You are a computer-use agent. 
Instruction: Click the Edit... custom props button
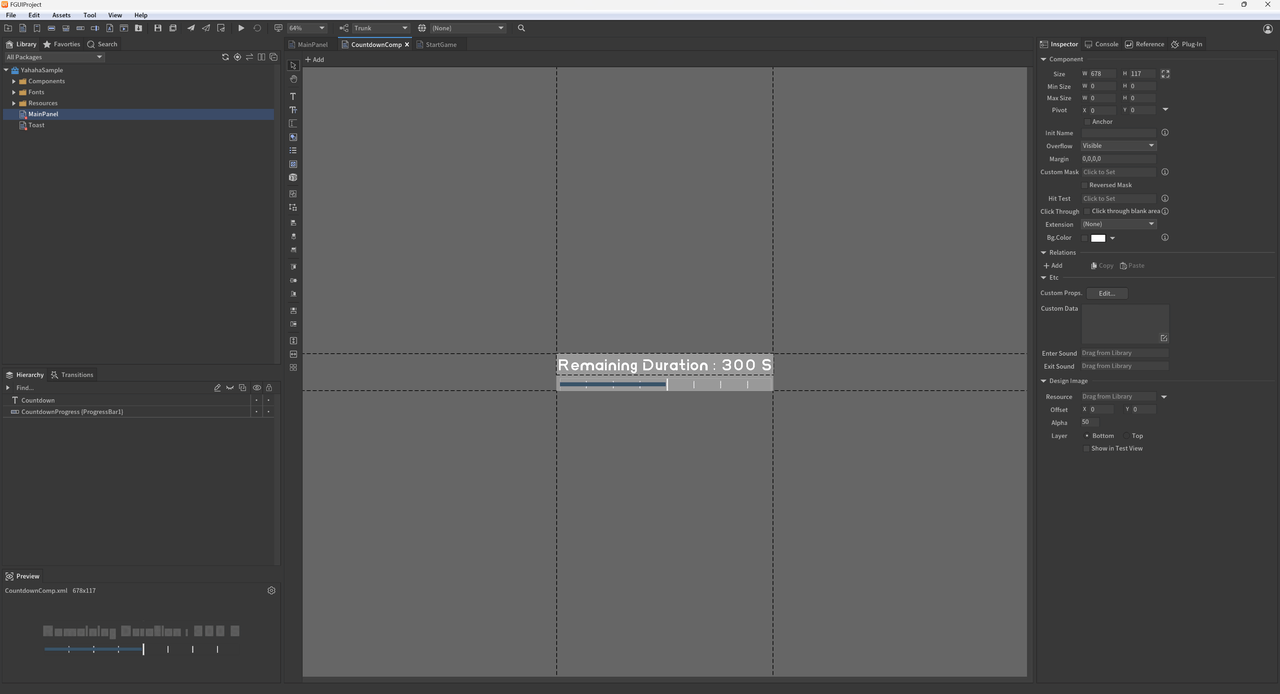coord(1106,293)
